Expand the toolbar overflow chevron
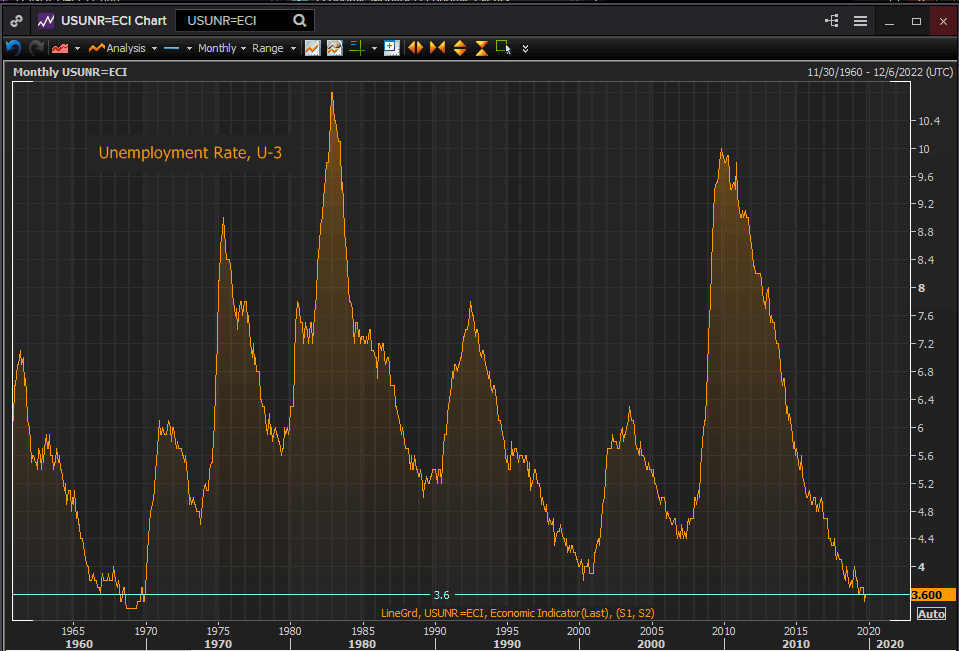Screen dimensions: 959x651 click(525, 48)
